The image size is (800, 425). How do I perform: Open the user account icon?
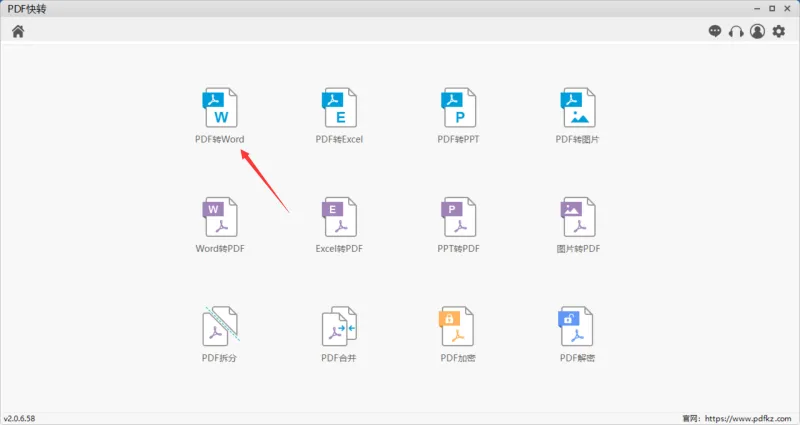point(757,32)
